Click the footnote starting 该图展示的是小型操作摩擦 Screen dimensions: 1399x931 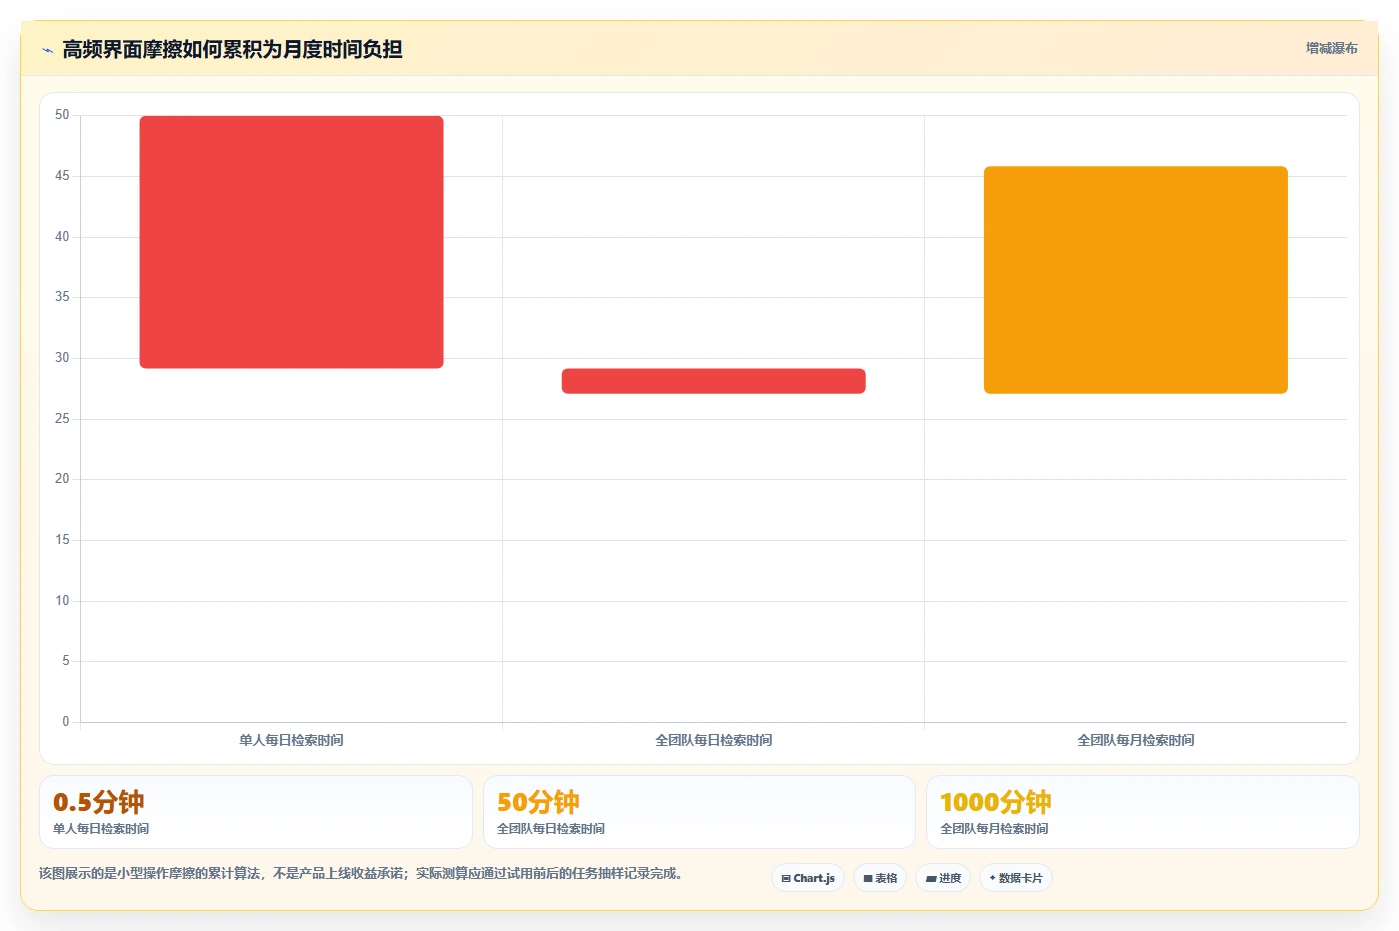coord(361,873)
